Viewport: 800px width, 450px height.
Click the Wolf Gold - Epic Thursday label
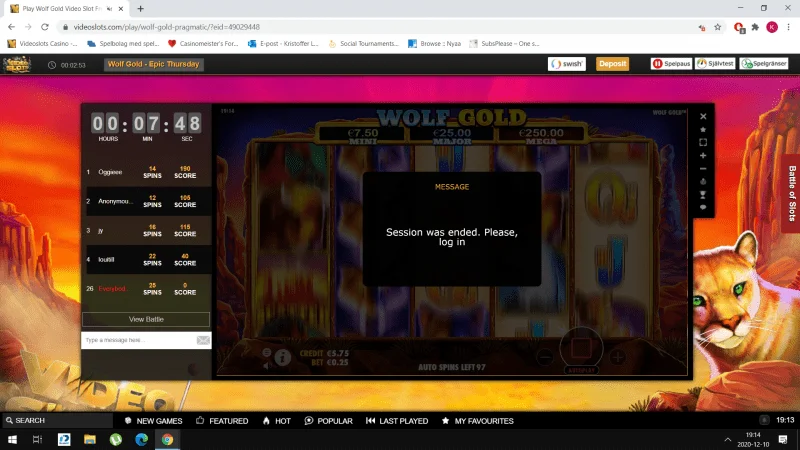(x=154, y=64)
